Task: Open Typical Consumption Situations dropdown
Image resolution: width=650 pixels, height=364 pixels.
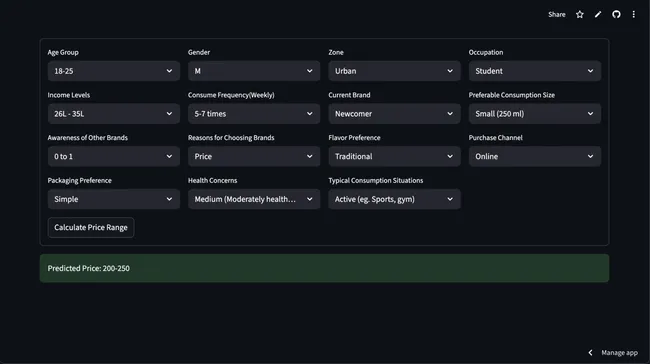Action: (x=394, y=199)
